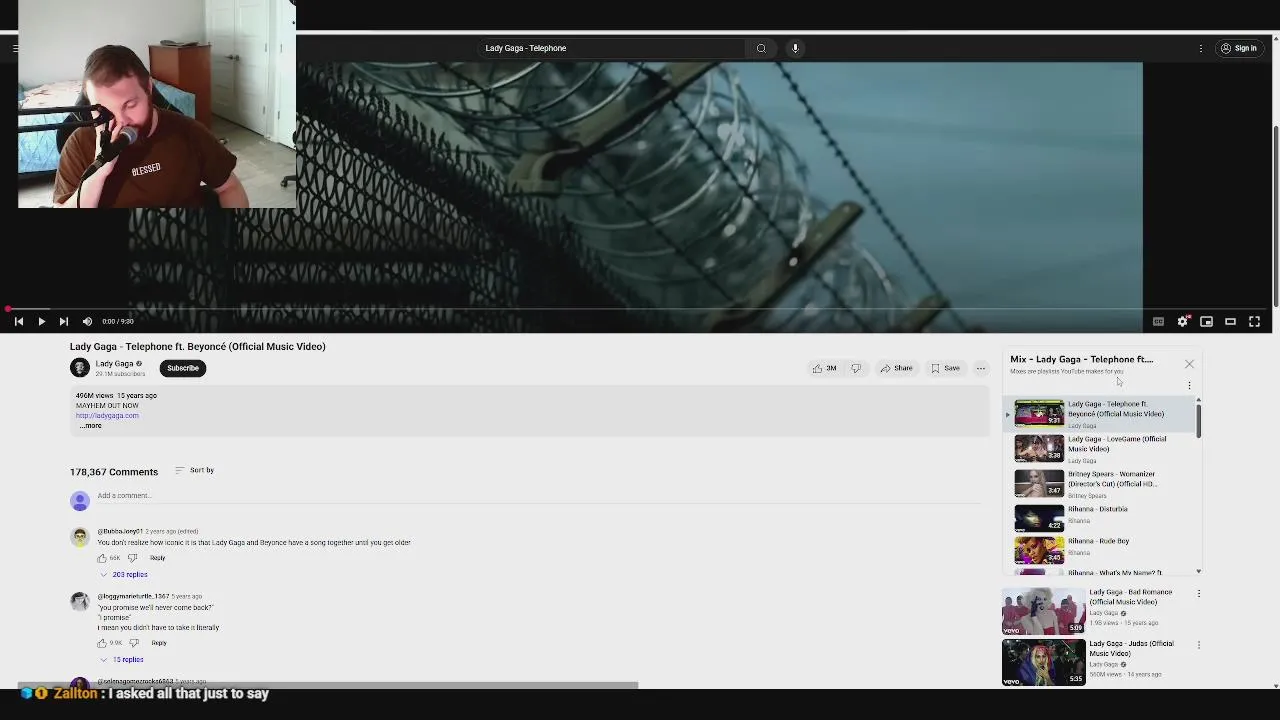
Task: Enter full screen mode
Action: (1254, 321)
